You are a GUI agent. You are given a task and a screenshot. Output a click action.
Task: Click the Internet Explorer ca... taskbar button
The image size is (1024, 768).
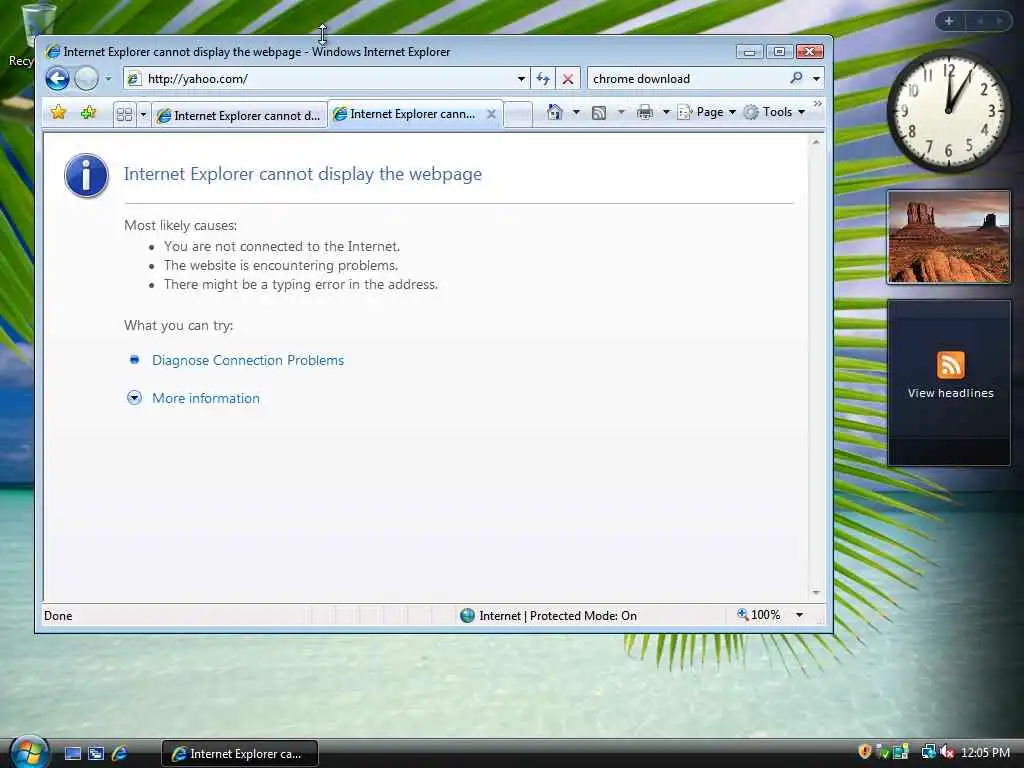click(240, 754)
